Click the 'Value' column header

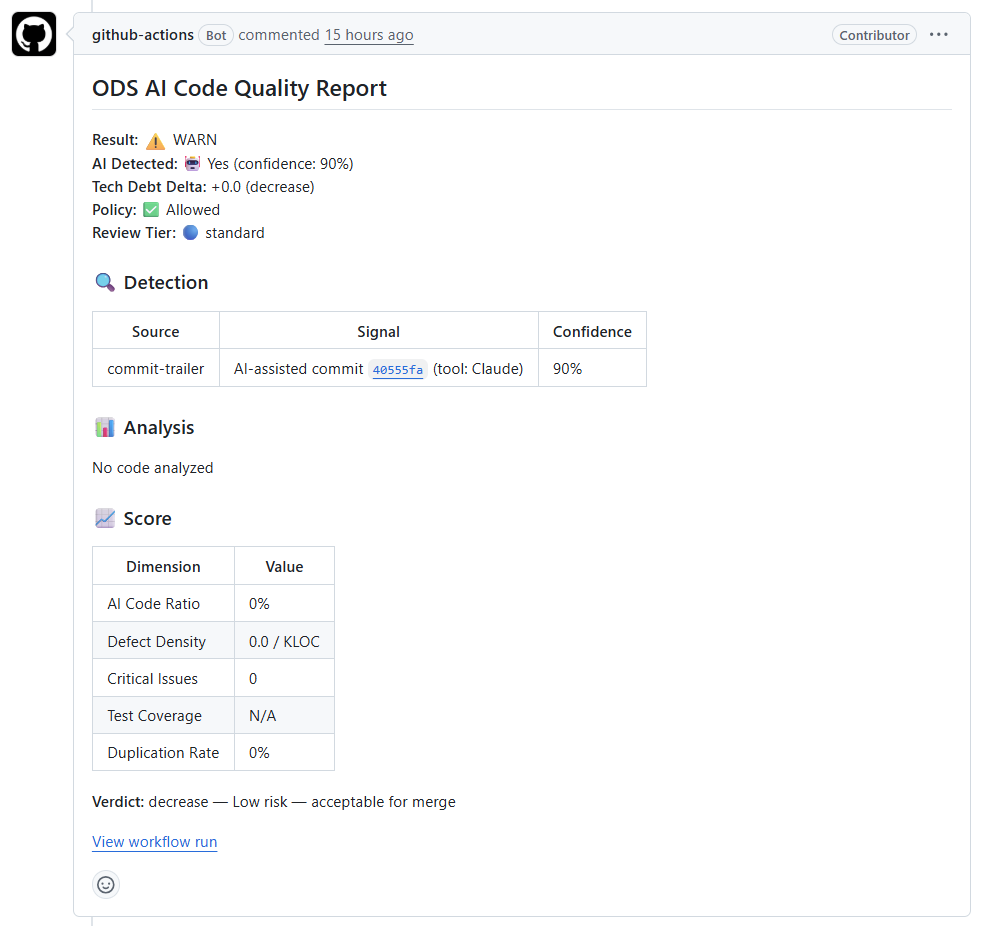click(x=285, y=566)
